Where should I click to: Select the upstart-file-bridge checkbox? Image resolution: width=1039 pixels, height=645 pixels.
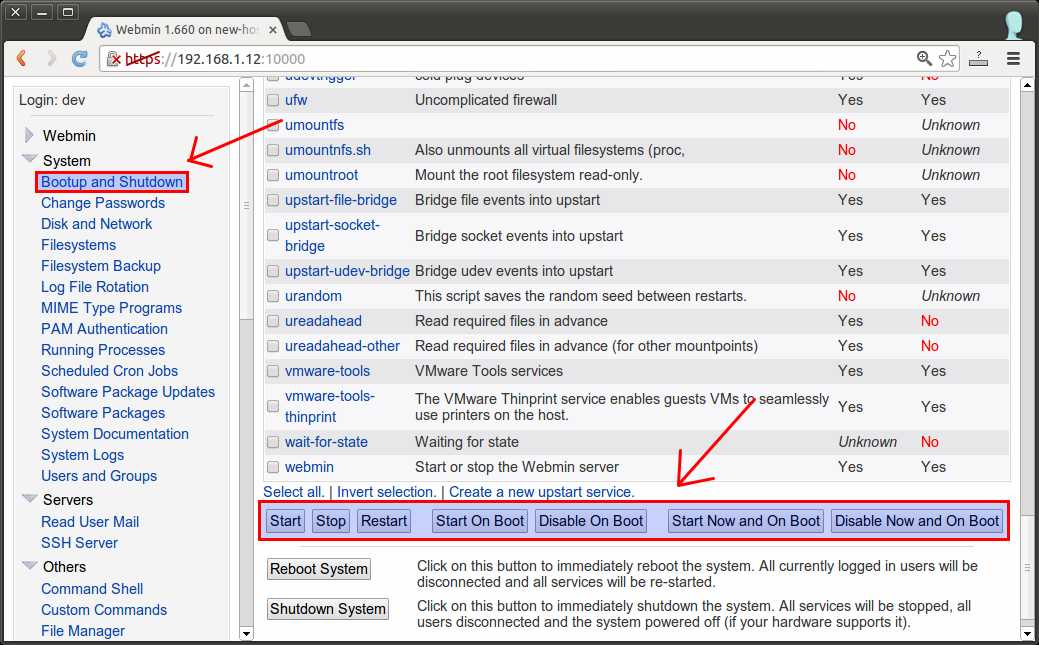[x=273, y=200]
